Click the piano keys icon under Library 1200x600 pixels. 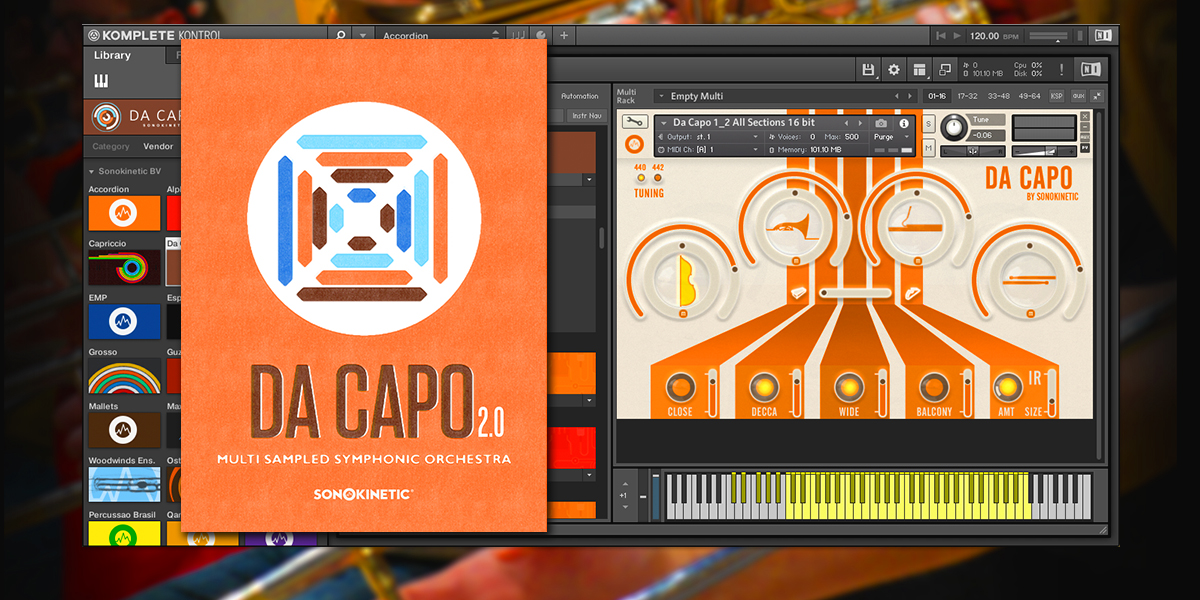point(102,81)
